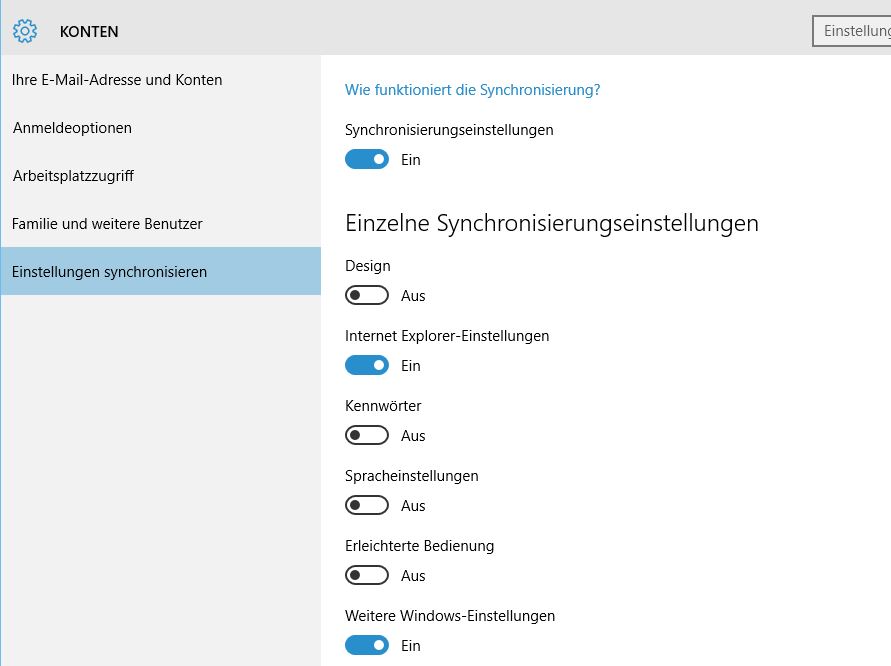Open Ihre E-Mail-Adresse und Konten section
Screen dimensions: 891x666
pos(161,80)
